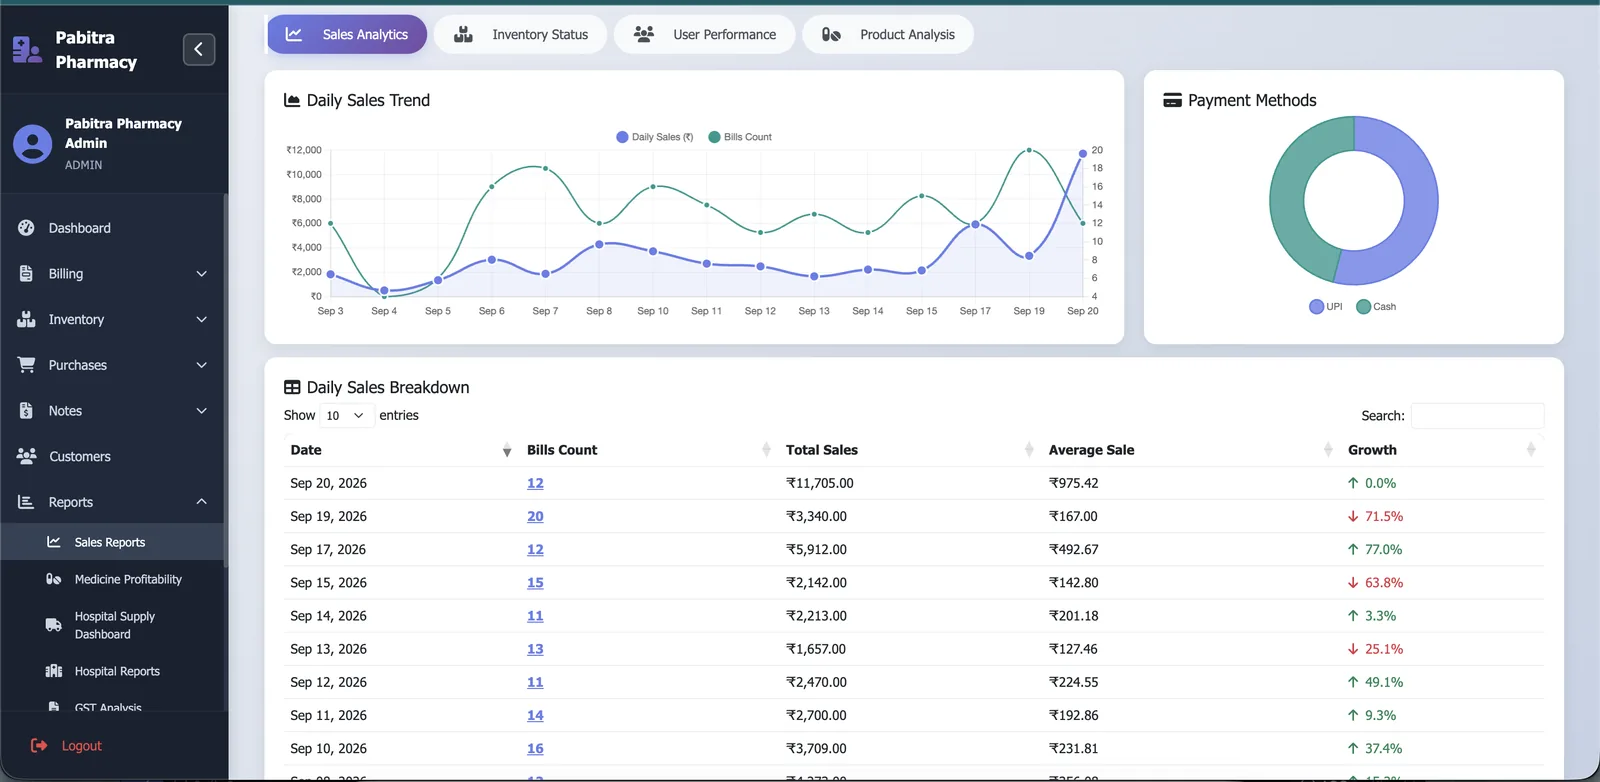
Task: Log out using Logout link
Action: coord(81,746)
